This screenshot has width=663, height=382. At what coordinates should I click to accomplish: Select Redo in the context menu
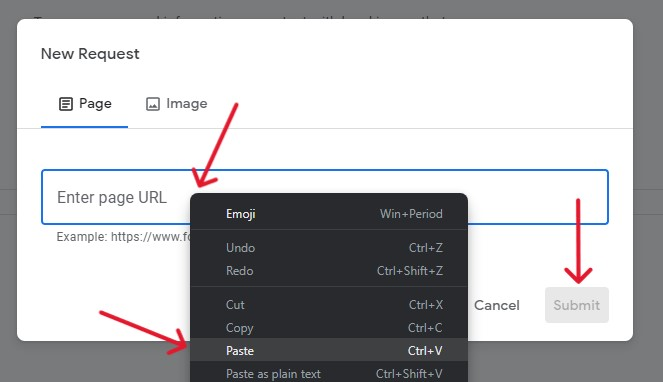point(329,271)
